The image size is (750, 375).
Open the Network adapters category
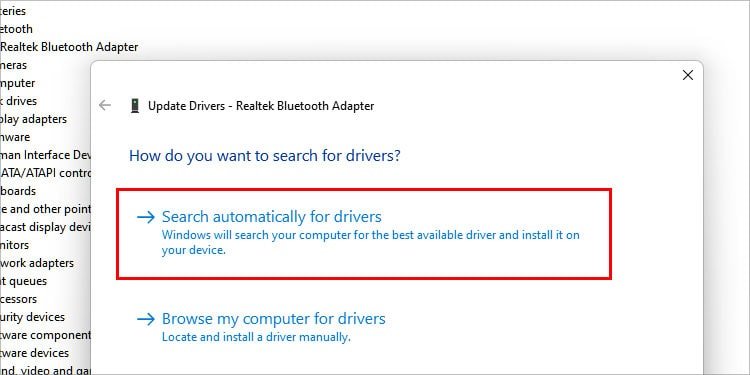(x=37, y=263)
